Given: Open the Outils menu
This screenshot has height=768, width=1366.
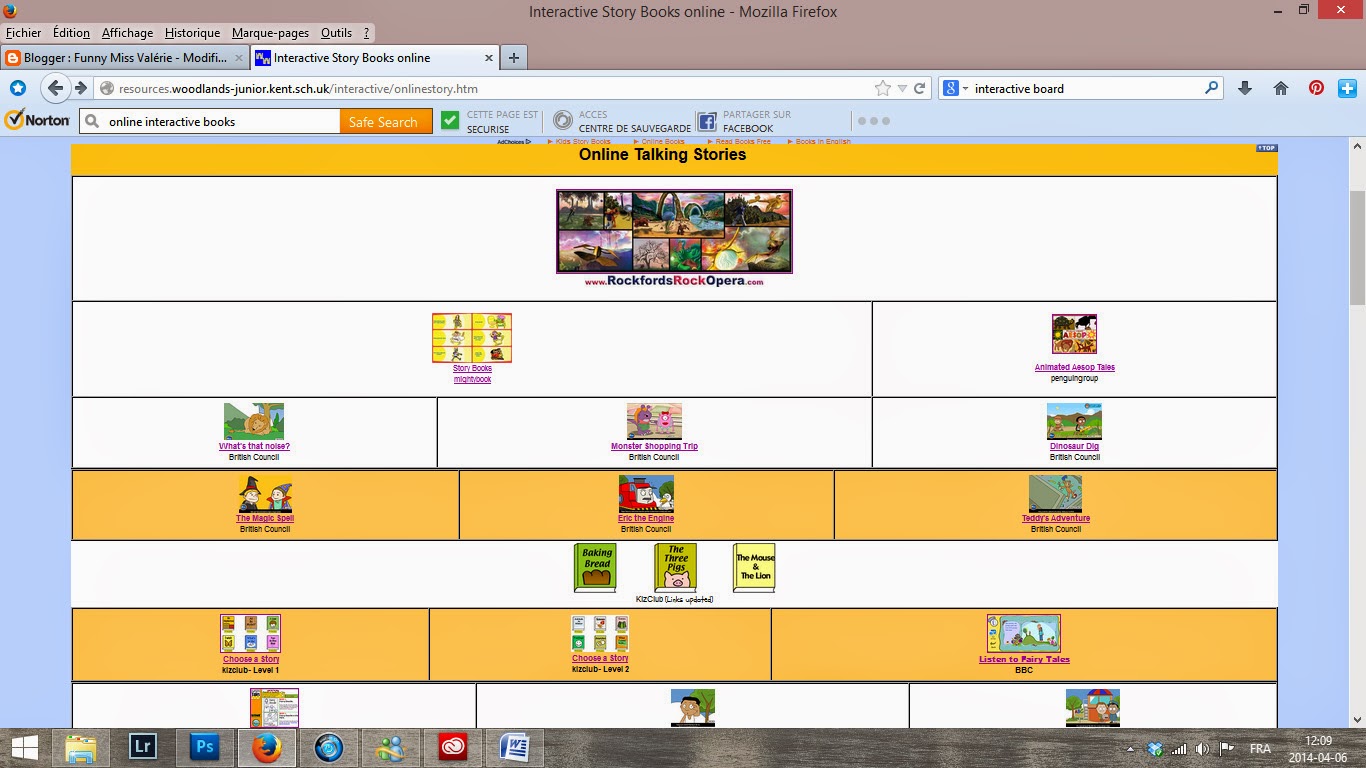Looking at the screenshot, I should [336, 33].
